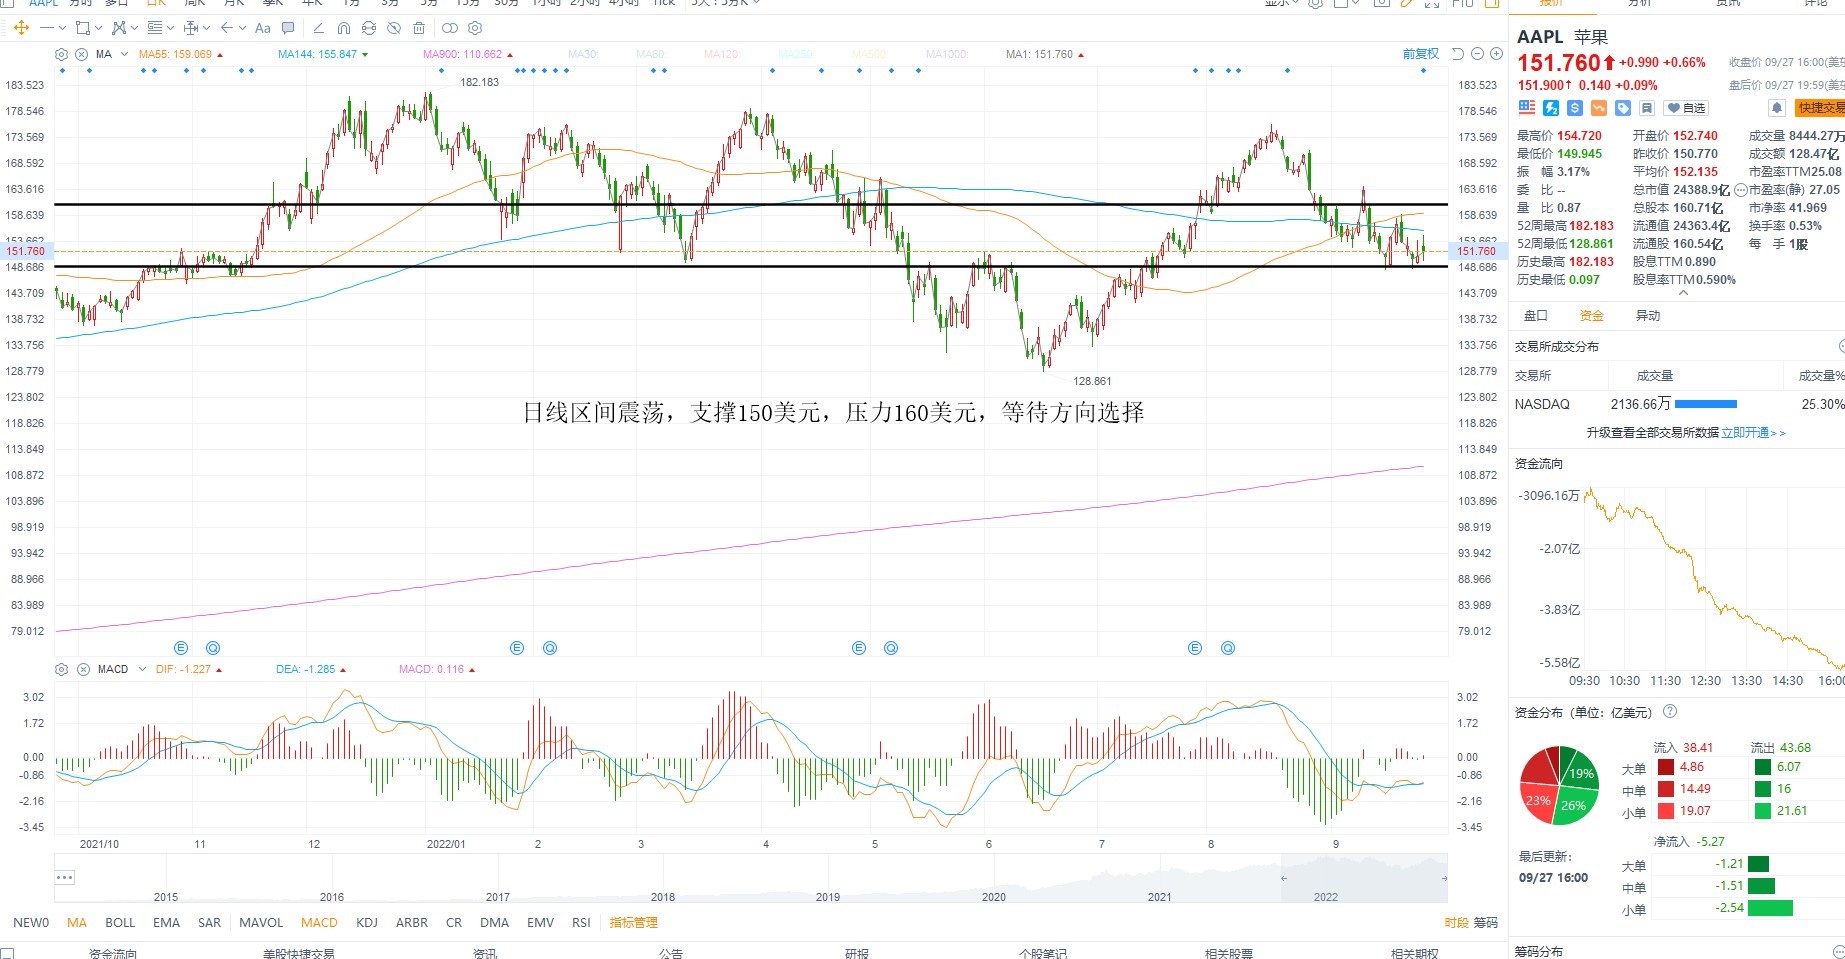Image resolution: width=1845 pixels, height=959 pixels.
Task: Open the MACD indicator type dropdown
Action: (142, 669)
